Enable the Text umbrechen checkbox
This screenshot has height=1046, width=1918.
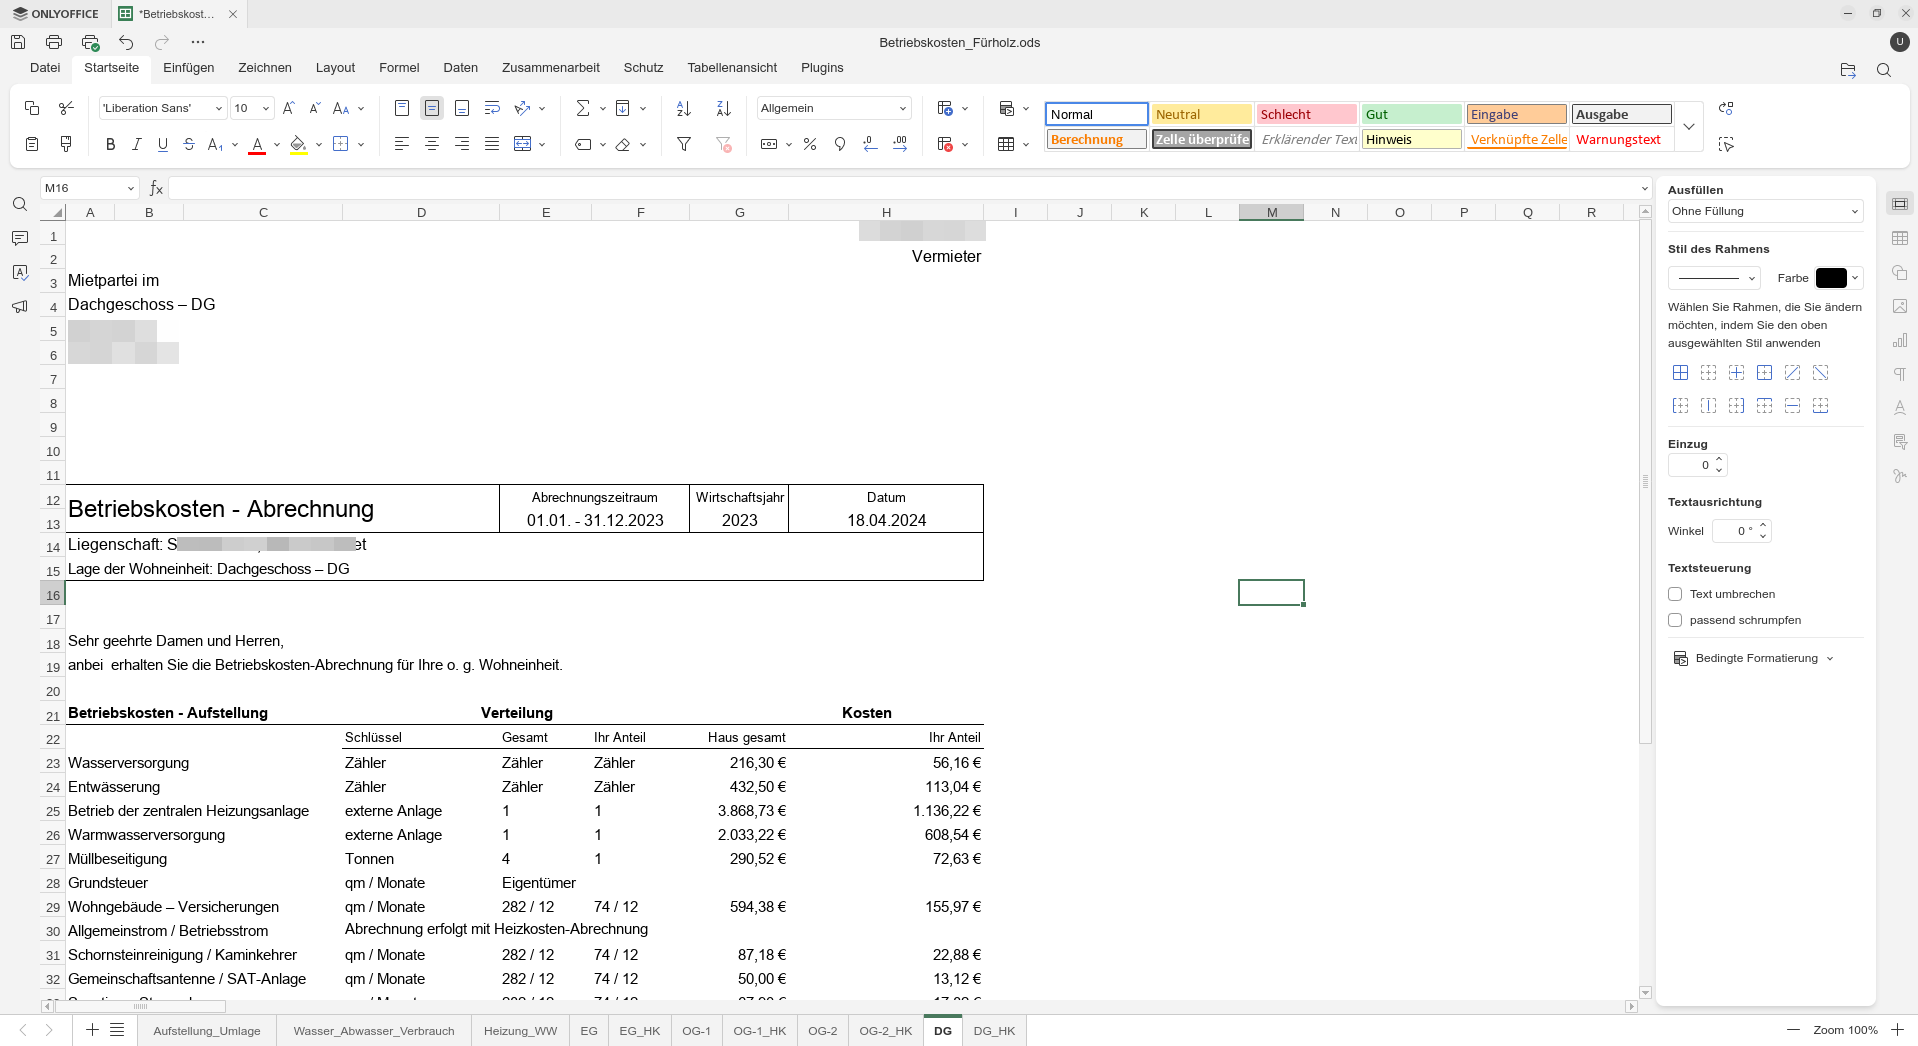(1675, 594)
